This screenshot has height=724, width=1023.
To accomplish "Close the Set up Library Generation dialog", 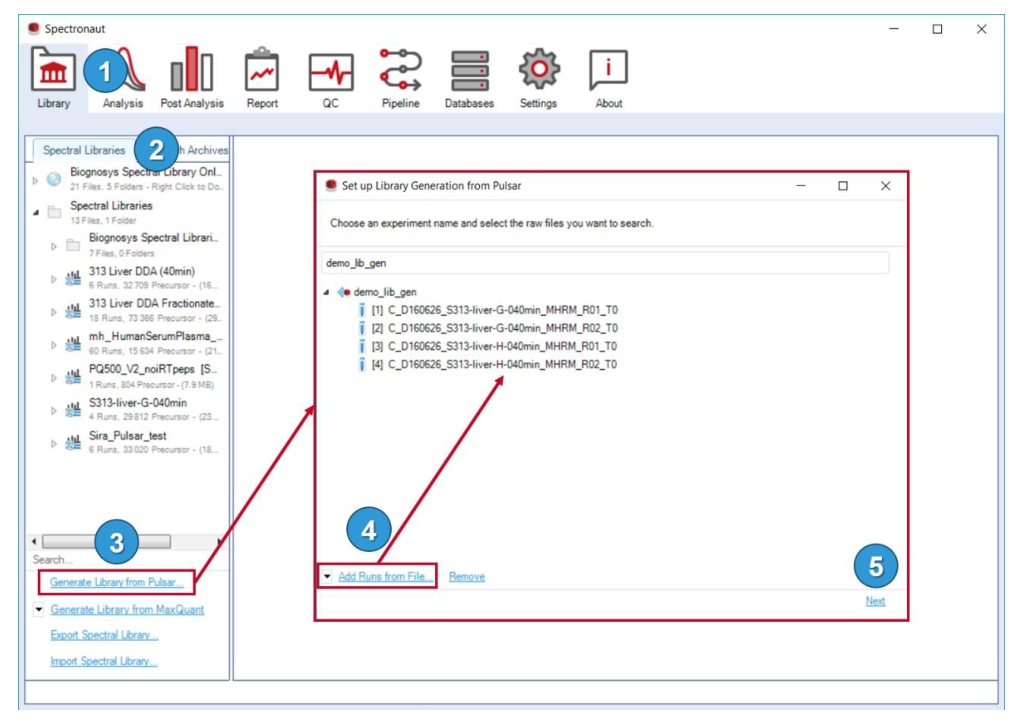I will pos(885,186).
